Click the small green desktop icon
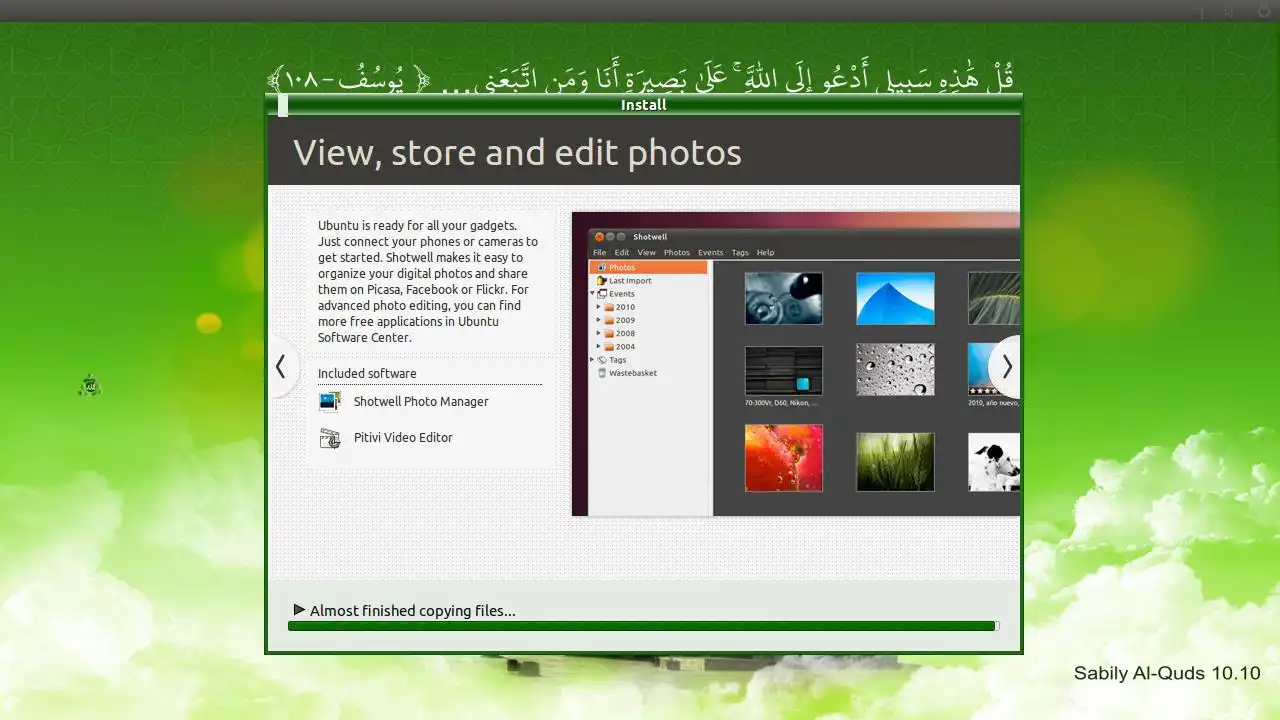Viewport: 1280px width, 720px height. coord(90,385)
